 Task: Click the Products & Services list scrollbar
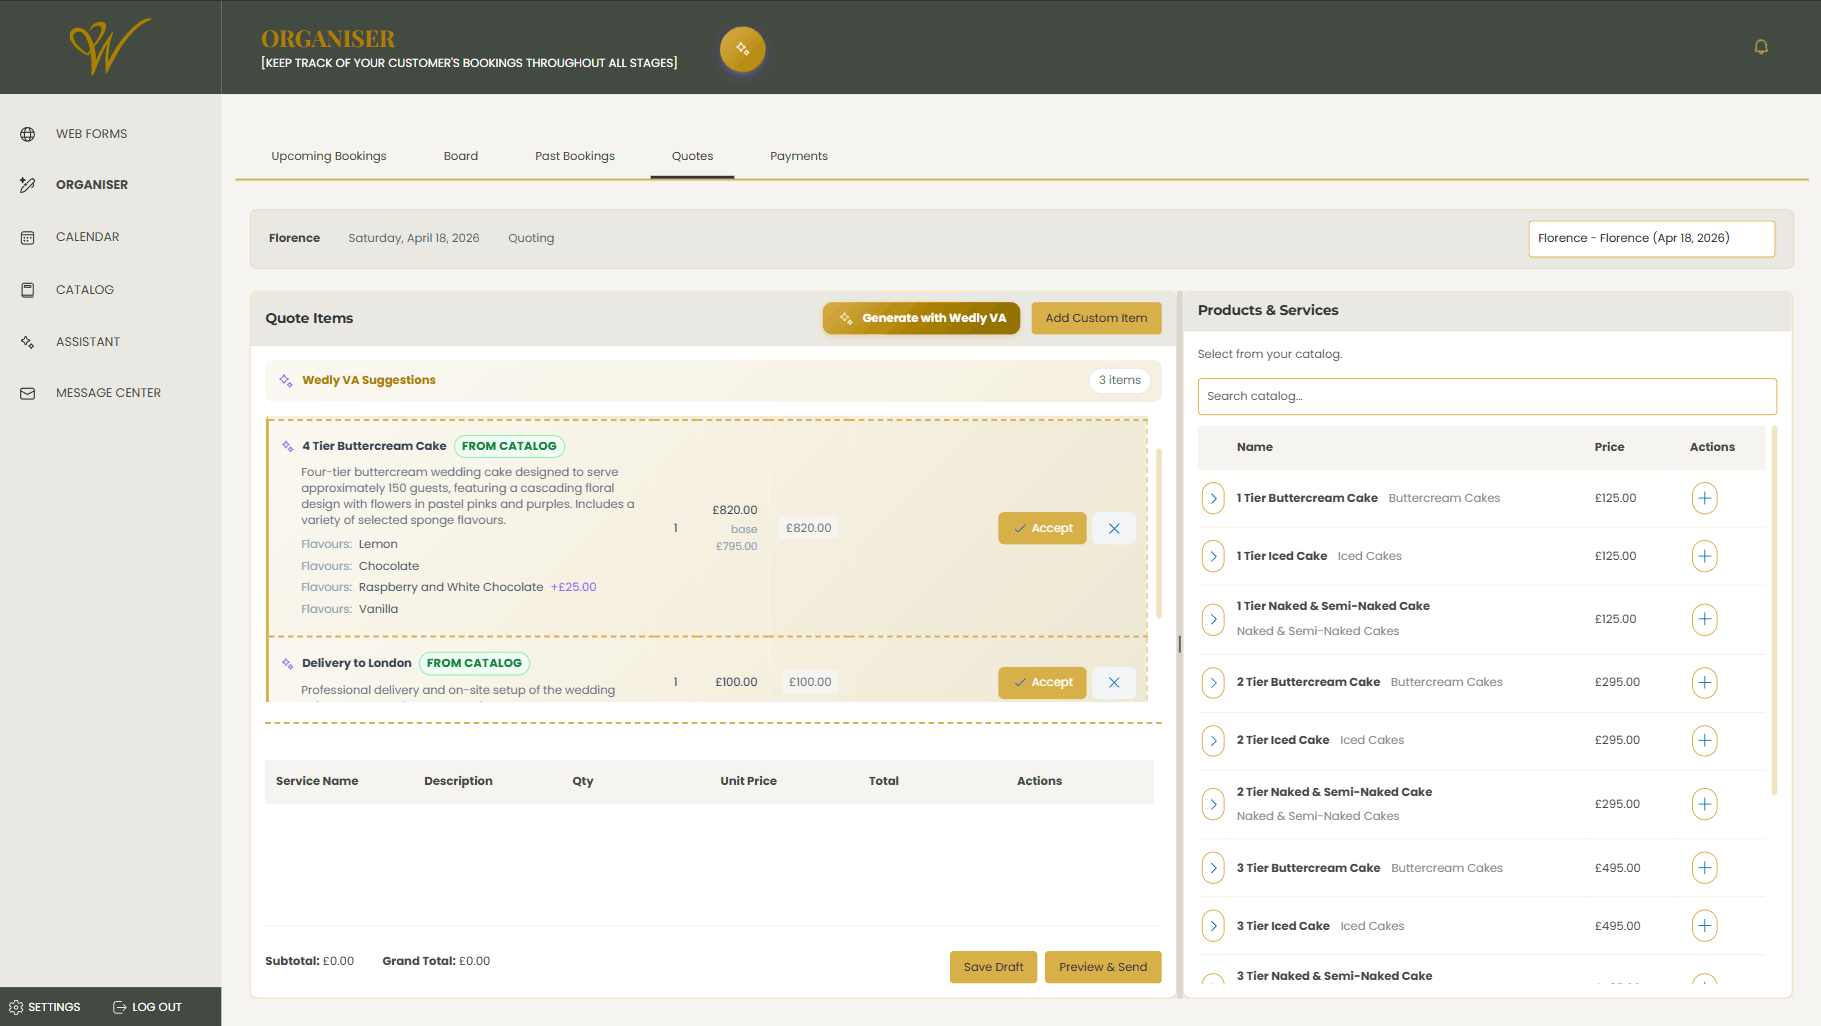point(1774,610)
